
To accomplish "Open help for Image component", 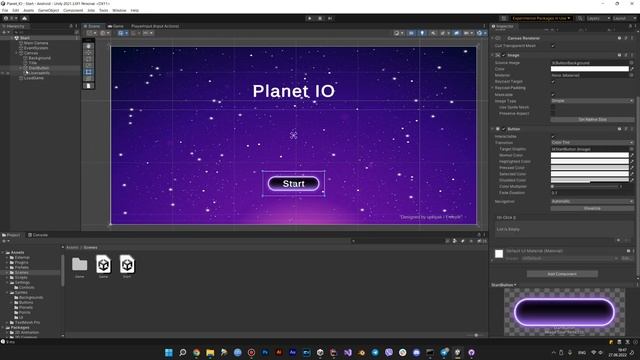I will [620, 55].
